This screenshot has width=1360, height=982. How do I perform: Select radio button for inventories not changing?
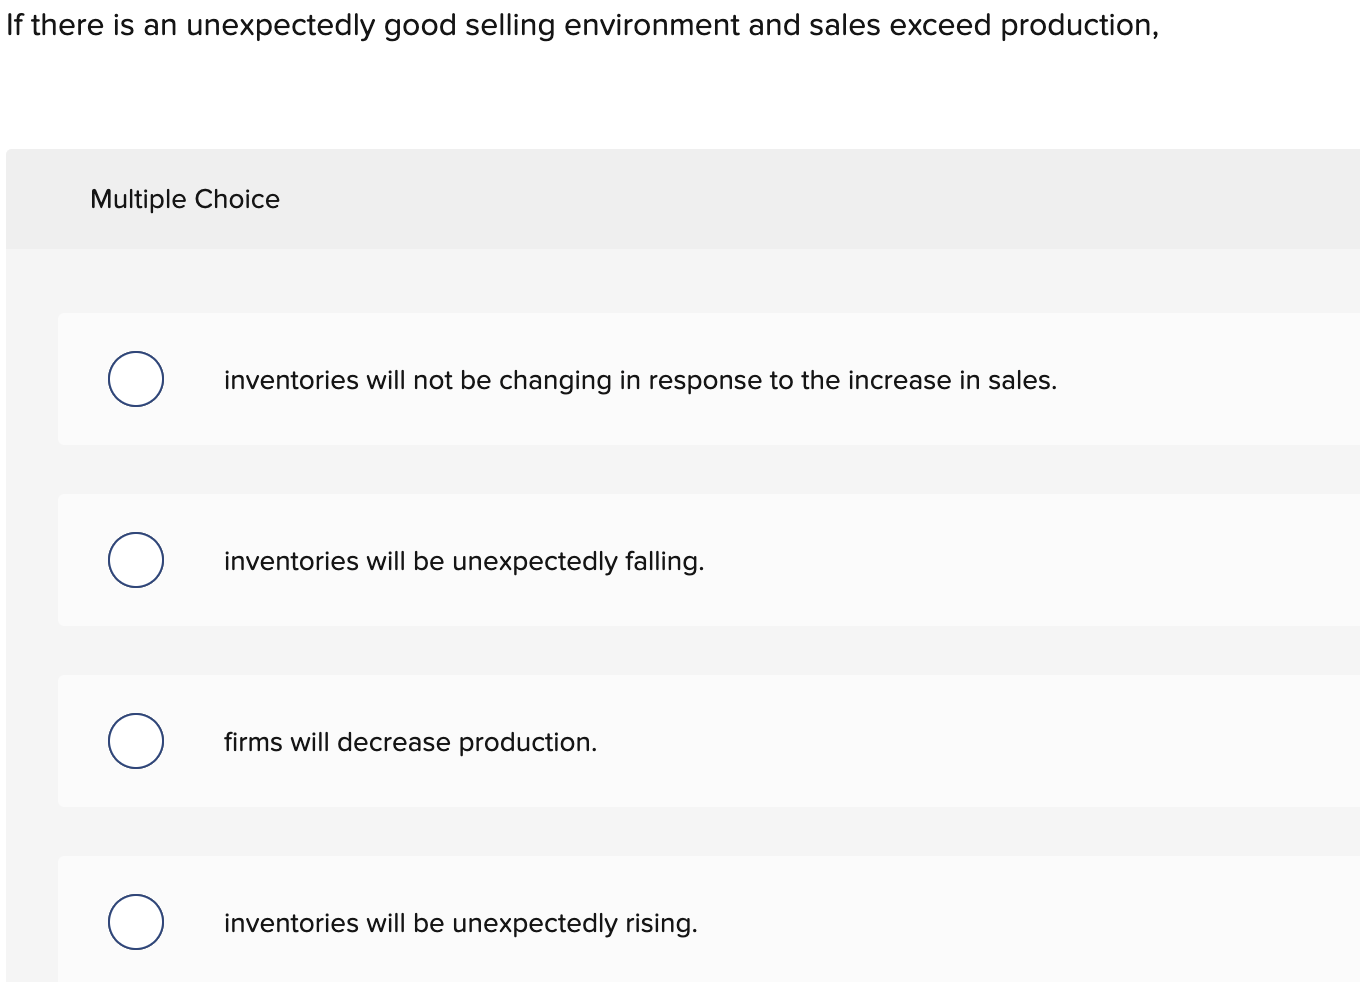tap(136, 379)
